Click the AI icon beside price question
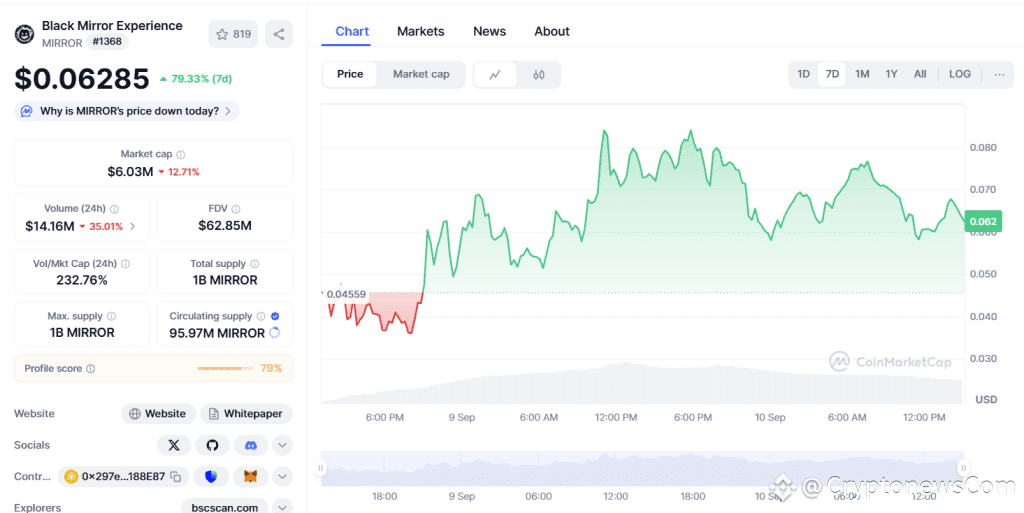The width and height of the screenshot is (1024, 513). [x=27, y=112]
